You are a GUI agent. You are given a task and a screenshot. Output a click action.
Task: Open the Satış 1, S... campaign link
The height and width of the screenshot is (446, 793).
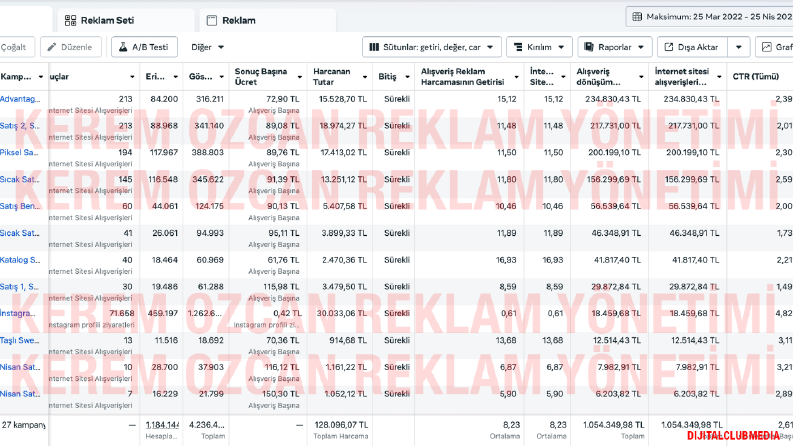click(19, 287)
